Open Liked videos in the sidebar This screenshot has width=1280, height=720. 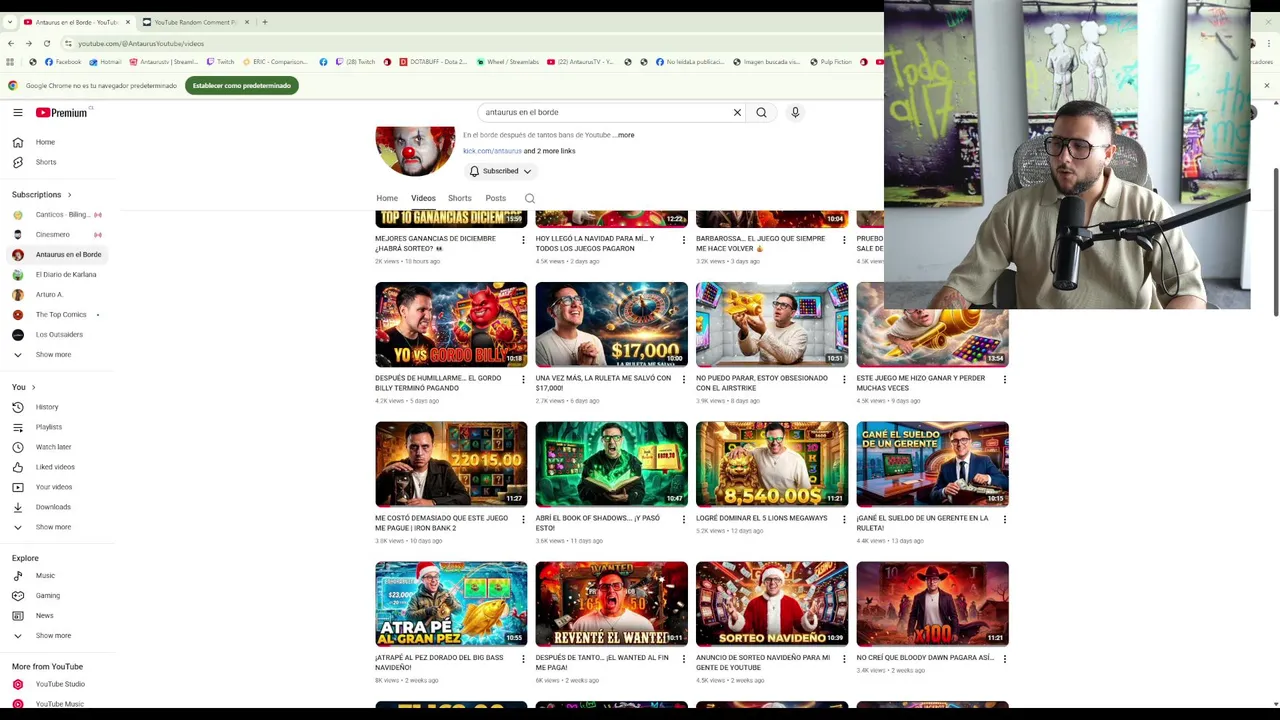coord(57,467)
